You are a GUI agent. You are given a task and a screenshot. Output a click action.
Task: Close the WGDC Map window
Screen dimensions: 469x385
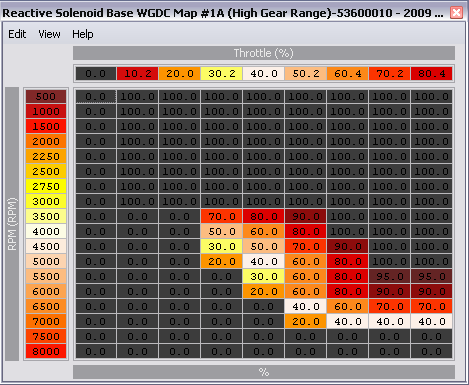coord(456,13)
